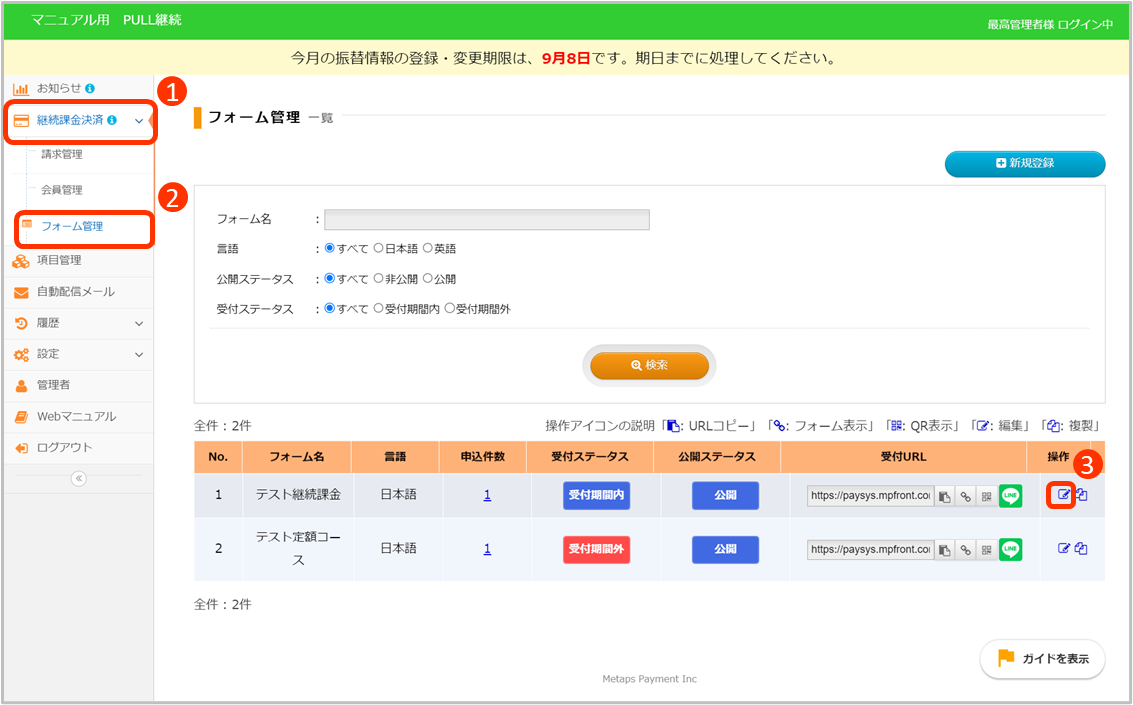Click LINE icon in first row
Image resolution: width=1133 pixels, height=705 pixels.
[1010, 496]
